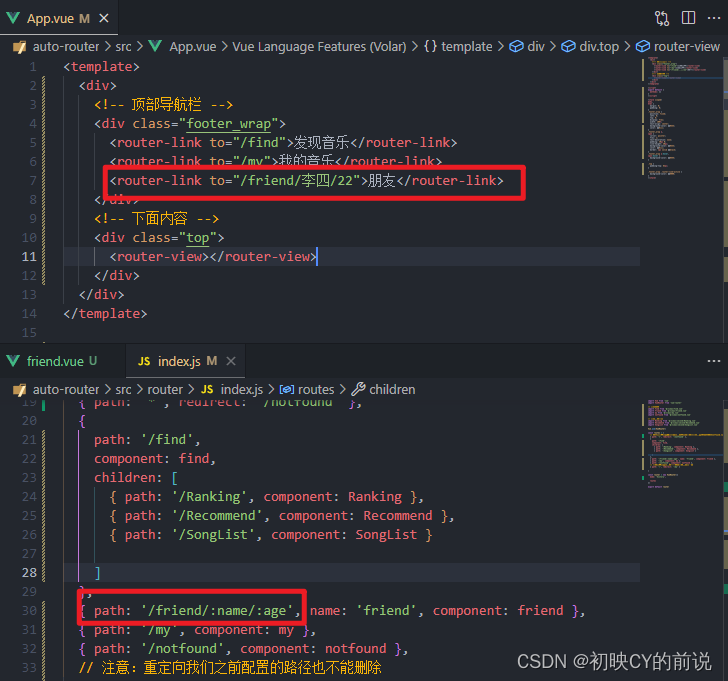Viewport: 728px width, 681px height.
Task: Click line number 28 in index.js
Action: coord(29,572)
